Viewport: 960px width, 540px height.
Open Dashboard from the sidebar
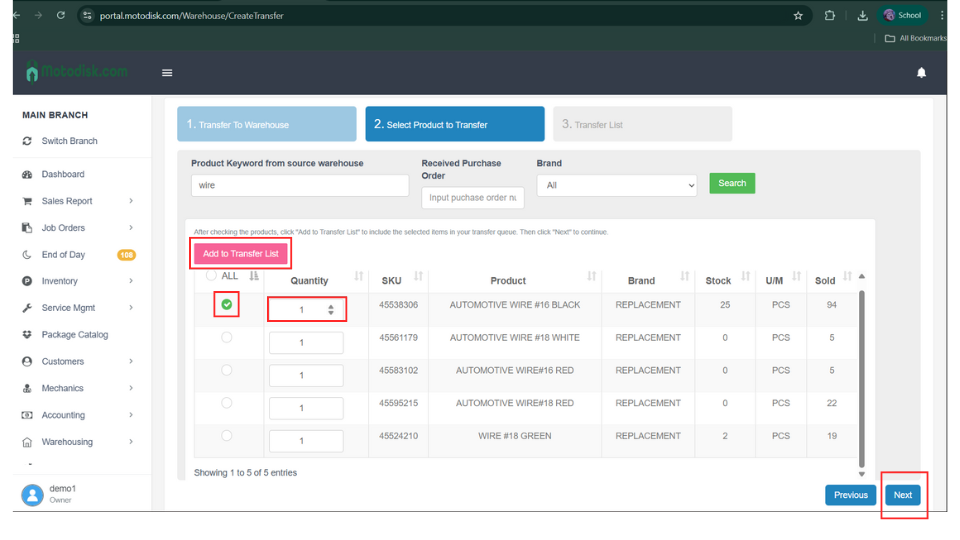coord(62,174)
